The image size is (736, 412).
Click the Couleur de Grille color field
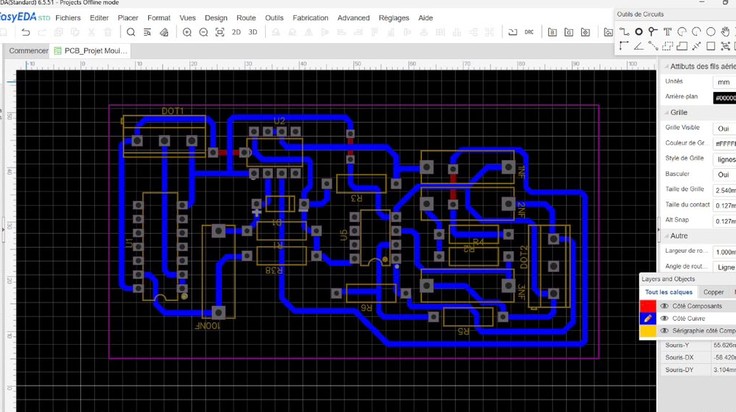[x=724, y=144]
